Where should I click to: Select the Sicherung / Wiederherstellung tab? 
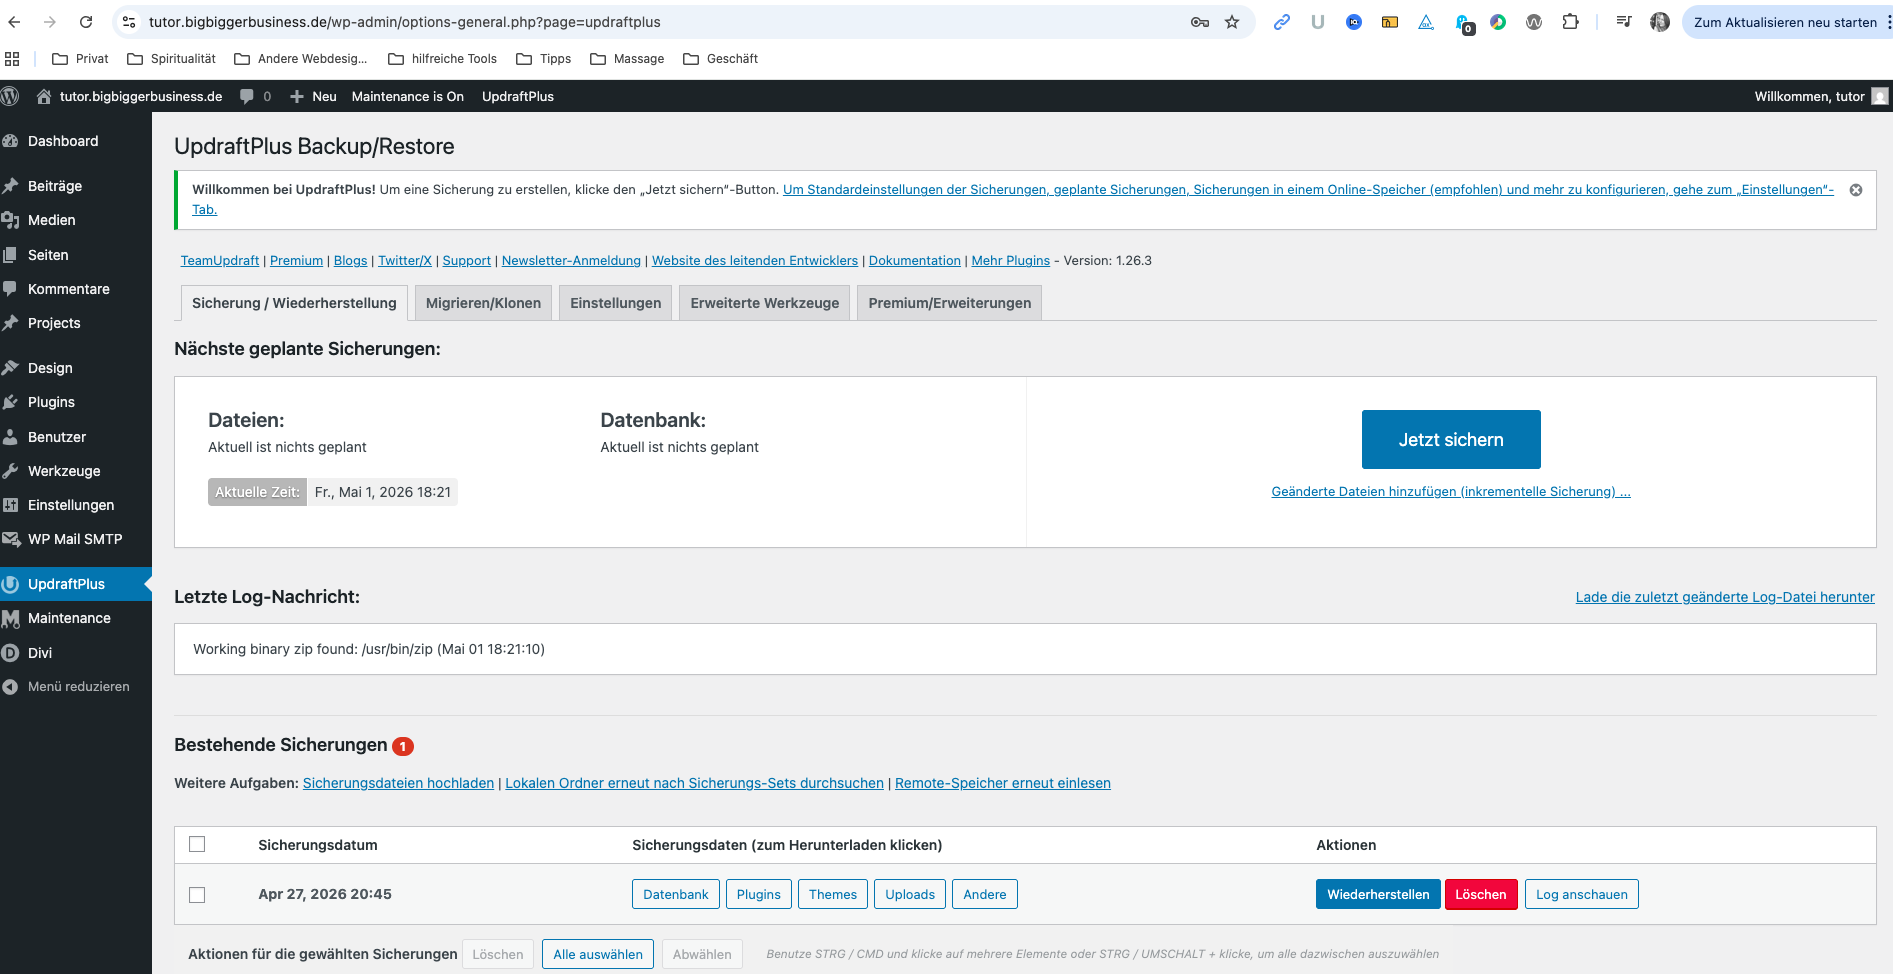(x=294, y=303)
